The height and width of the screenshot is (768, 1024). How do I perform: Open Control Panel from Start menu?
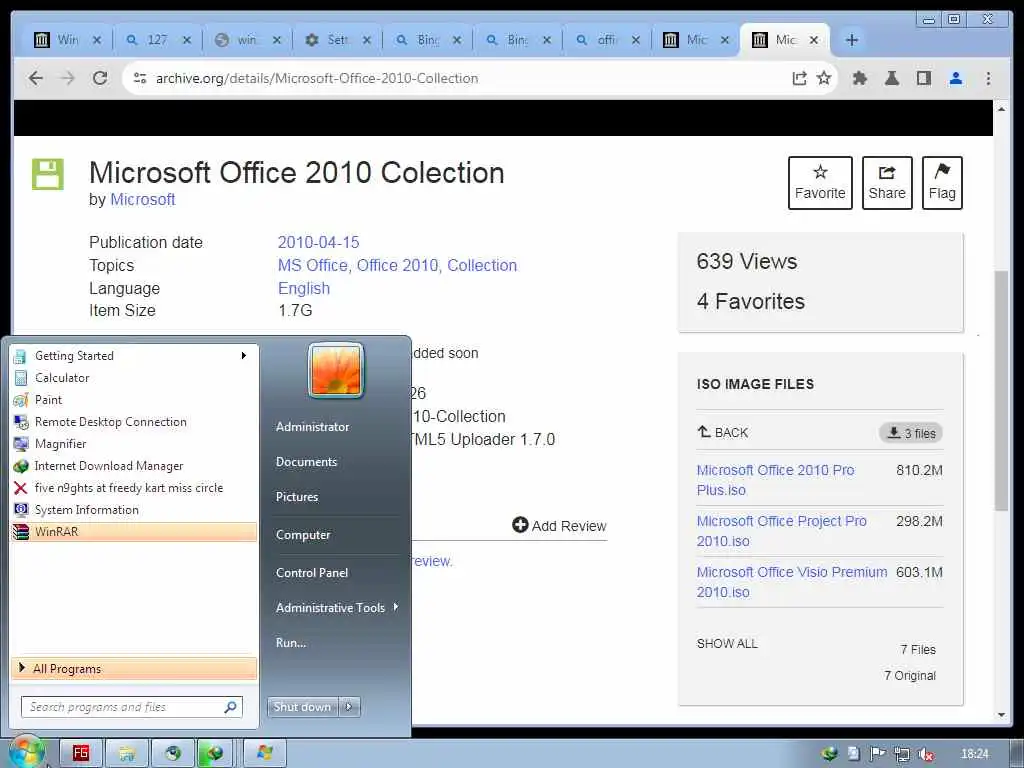[x=312, y=573]
